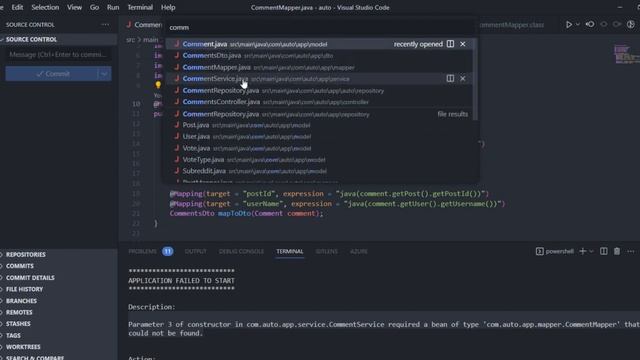Remove Comment.java from recently opened
640x360 pixels.
click(463, 44)
